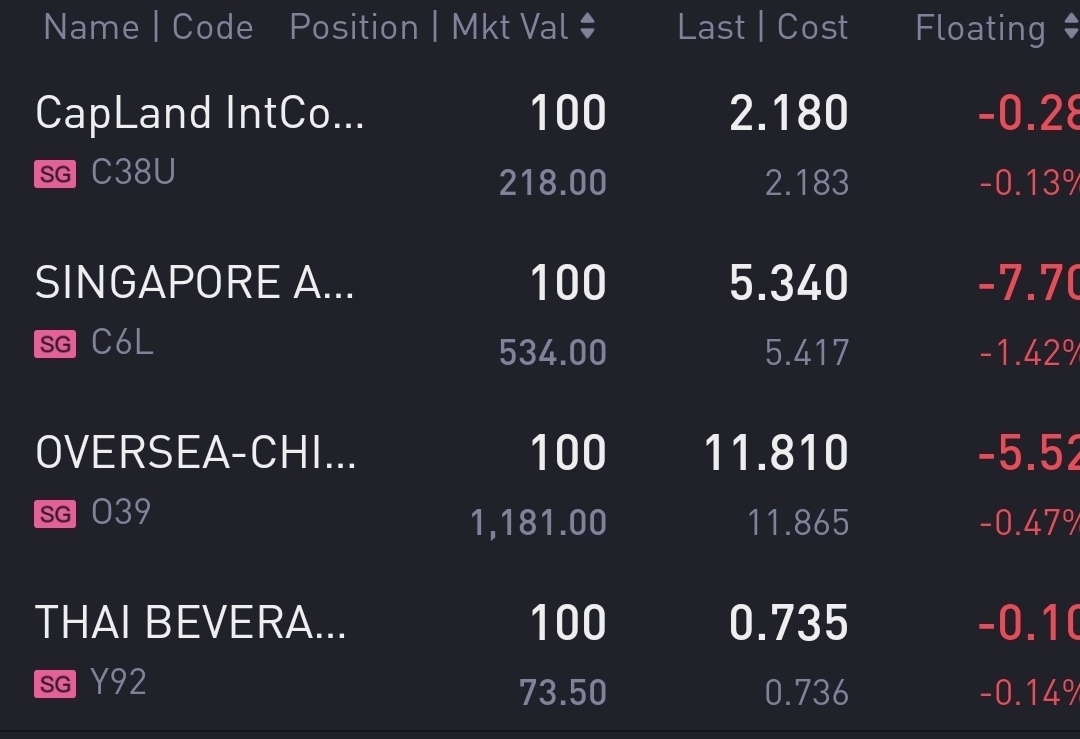Image resolution: width=1080 pixels, height=739 pixels.
Task: Click the C38U stock code
Action: pos(133,173)
